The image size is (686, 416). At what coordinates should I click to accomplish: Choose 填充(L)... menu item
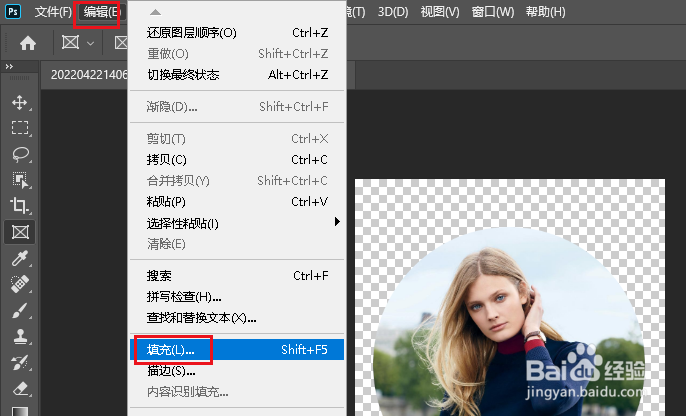point(237,350)
